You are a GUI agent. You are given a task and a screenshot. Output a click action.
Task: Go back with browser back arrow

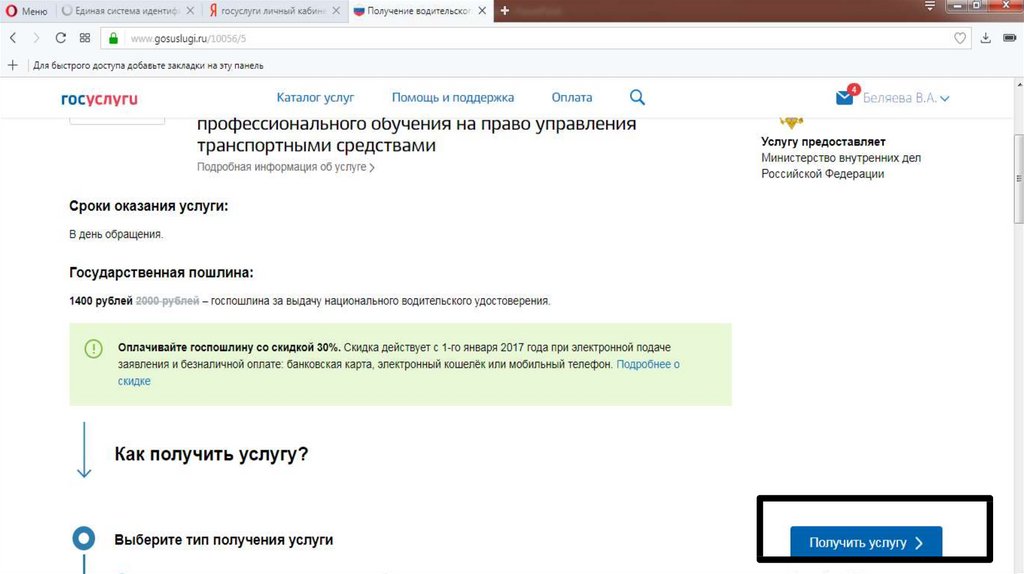click(13, 38)
